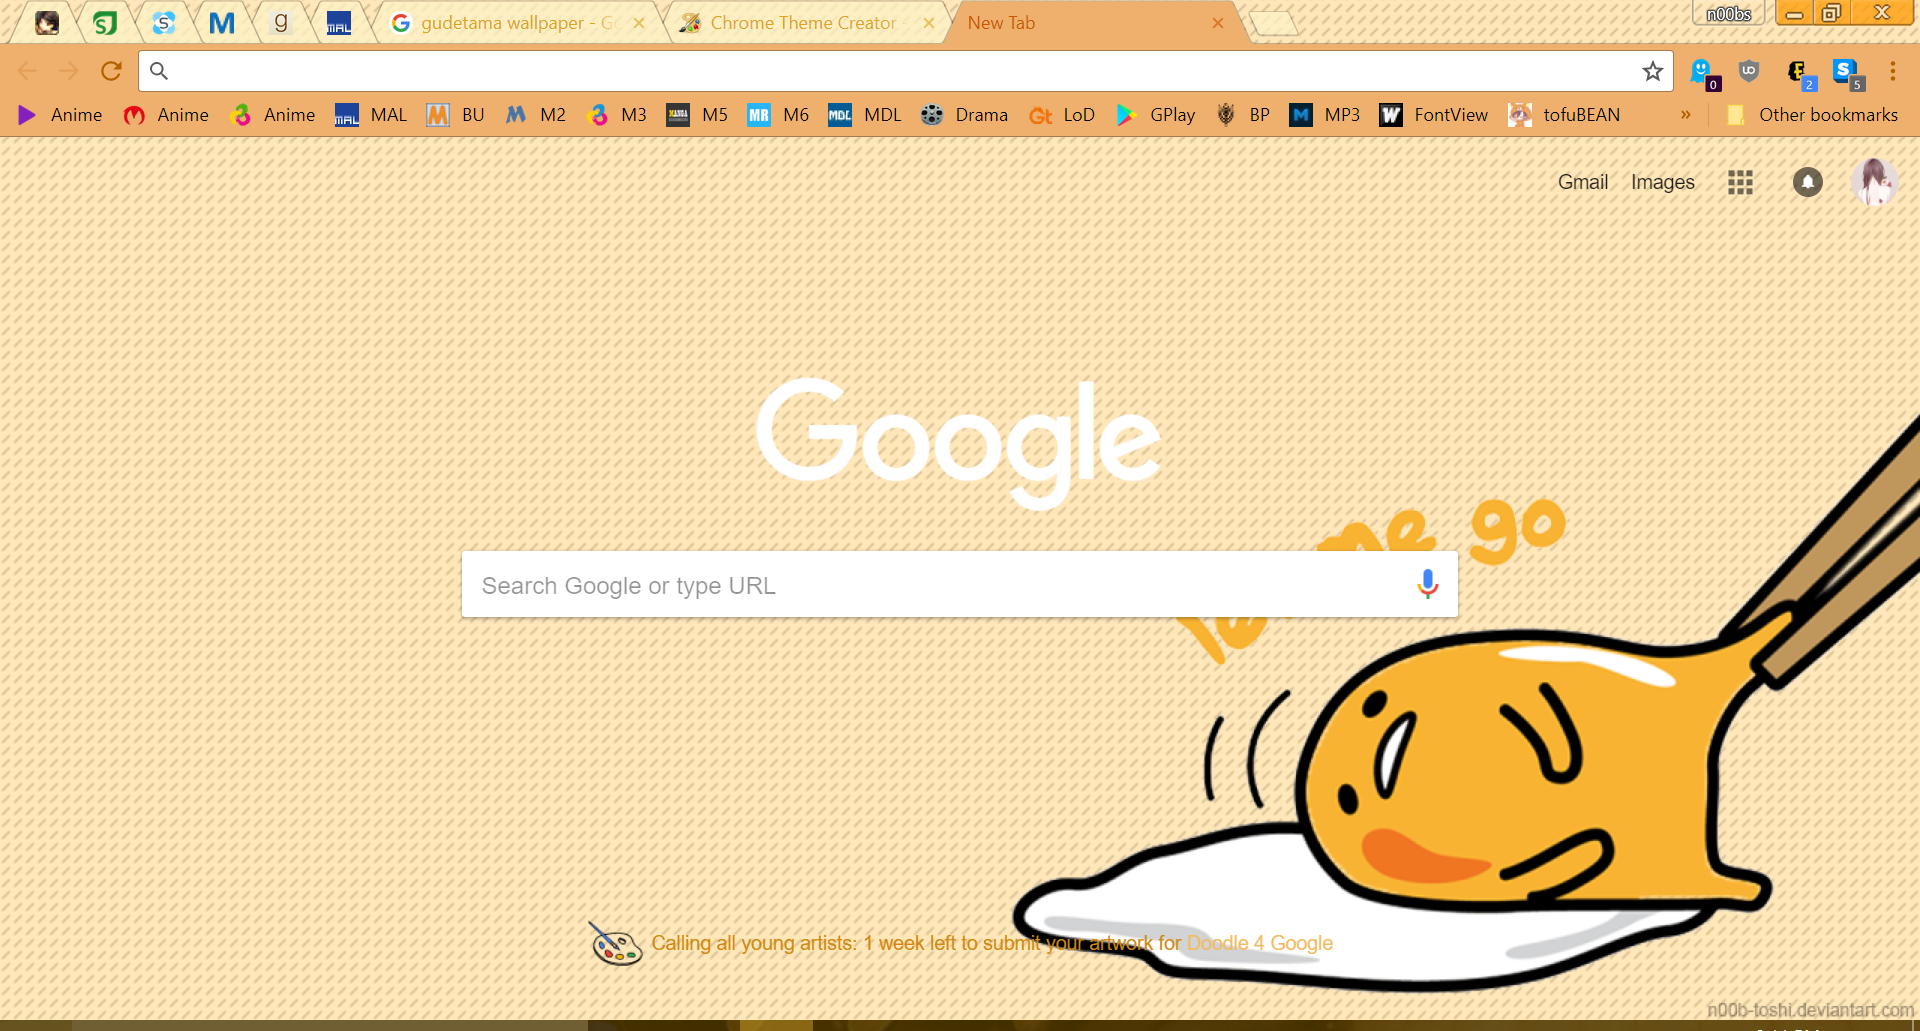Open the Gmail link
This screenshot has height=1031, width=1920.
coord(1583,182)
